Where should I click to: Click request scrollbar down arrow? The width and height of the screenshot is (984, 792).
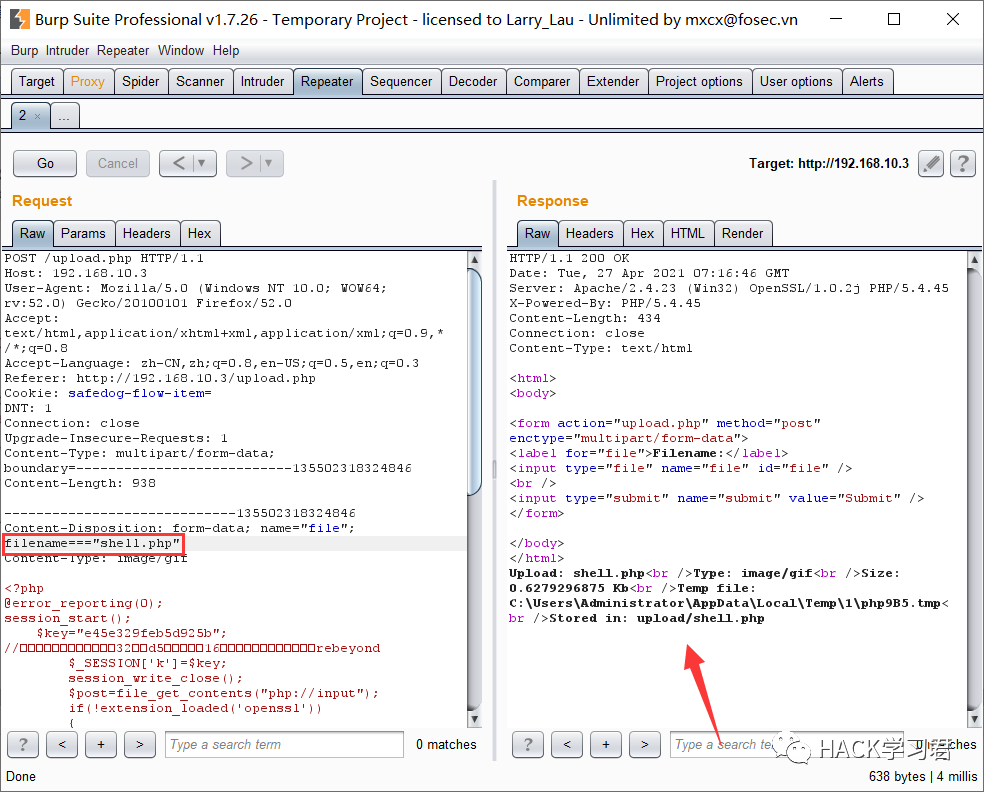click(474, 719)
